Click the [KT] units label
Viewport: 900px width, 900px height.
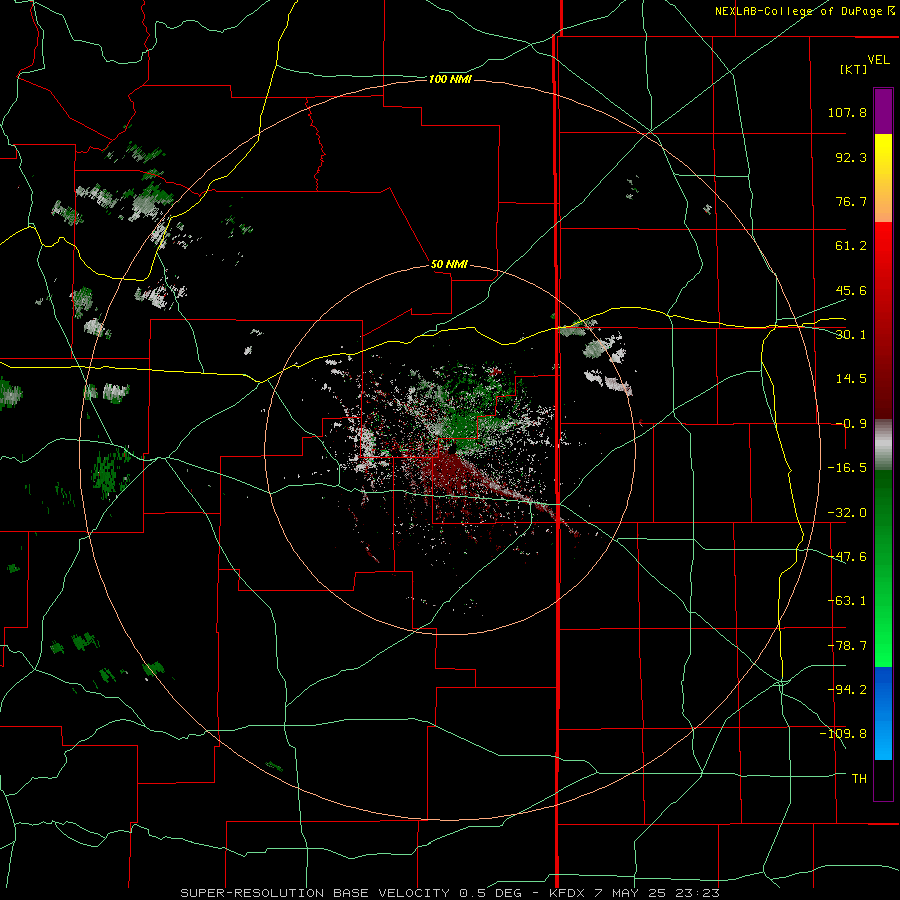tap(854, 69)
